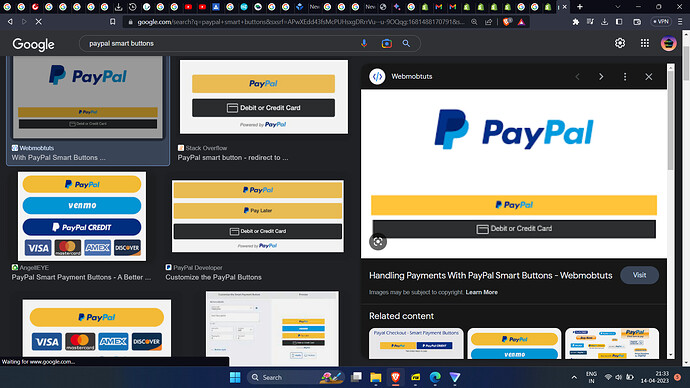The height and width of the screenshot is (388, 690).
Task: Open File Explorer from taskbar
Action: [x=376, y=377]
